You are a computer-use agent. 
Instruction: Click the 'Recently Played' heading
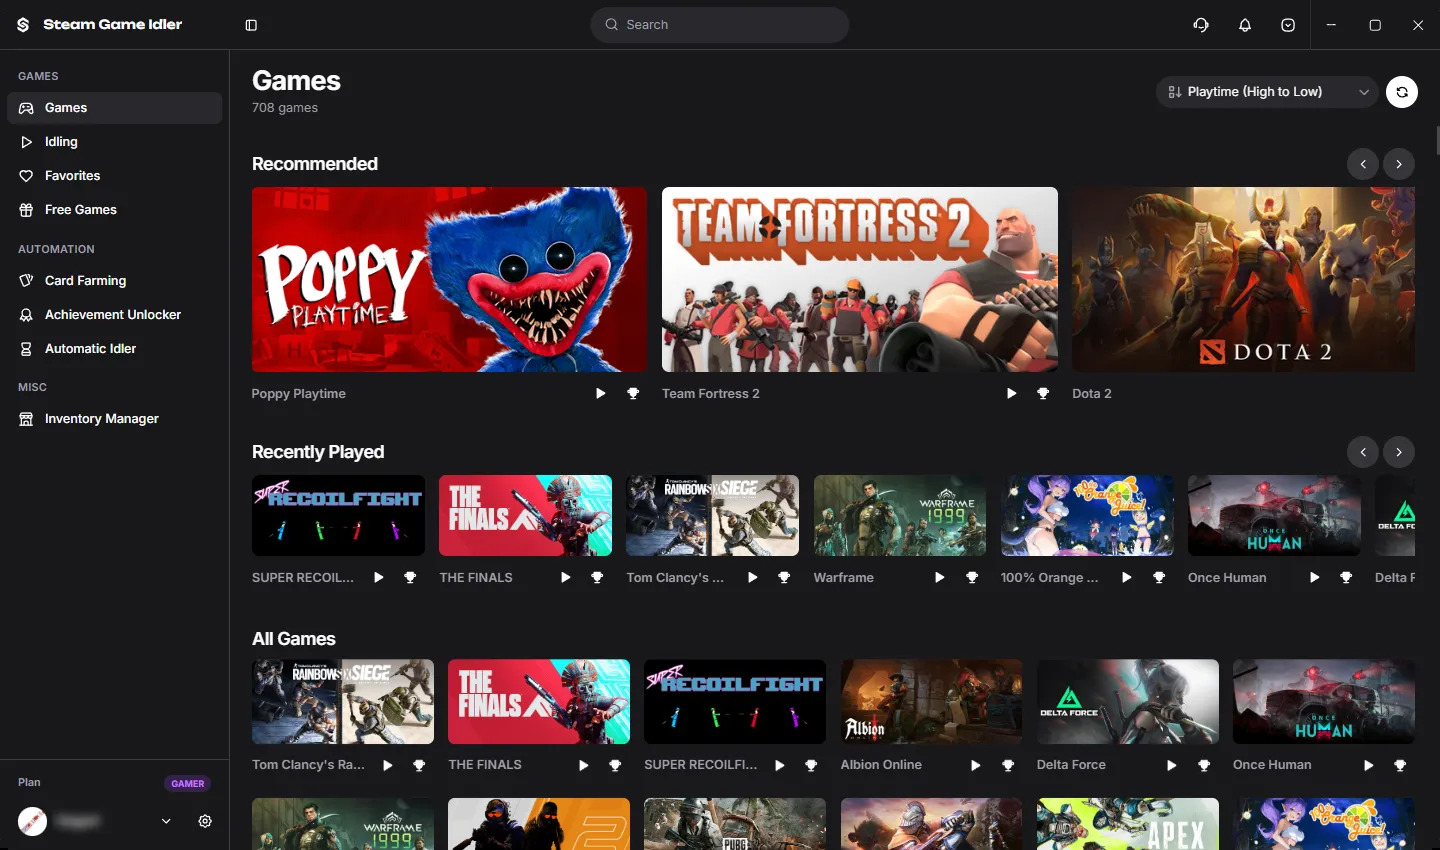point(318,452)
